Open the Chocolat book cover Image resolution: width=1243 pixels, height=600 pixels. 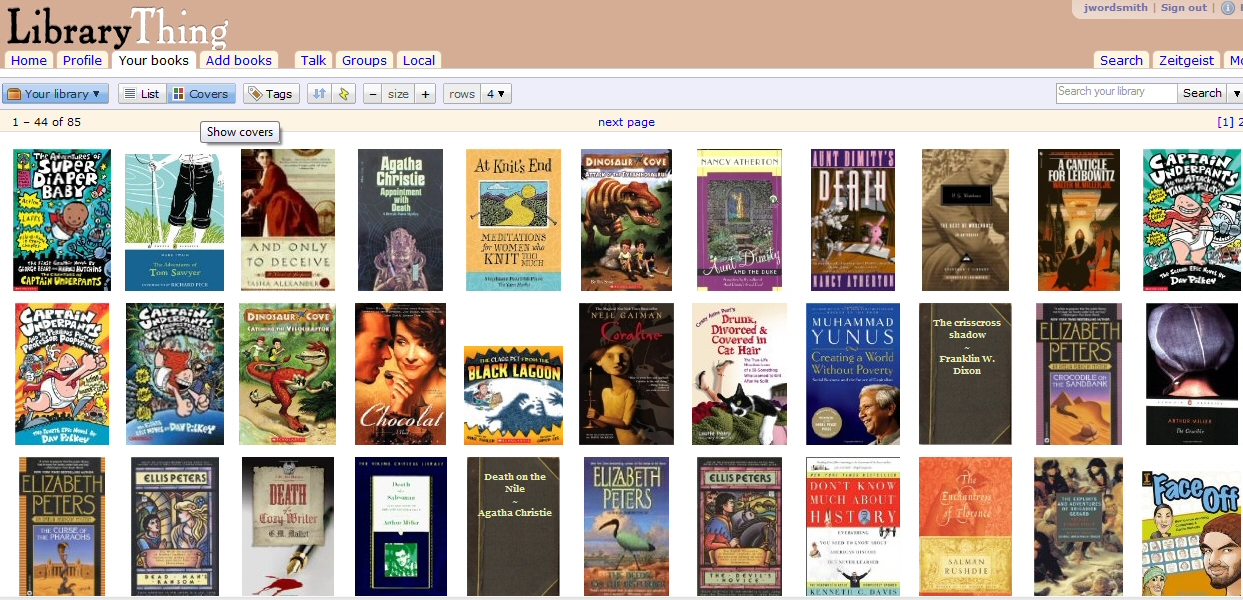pos(400,374)
